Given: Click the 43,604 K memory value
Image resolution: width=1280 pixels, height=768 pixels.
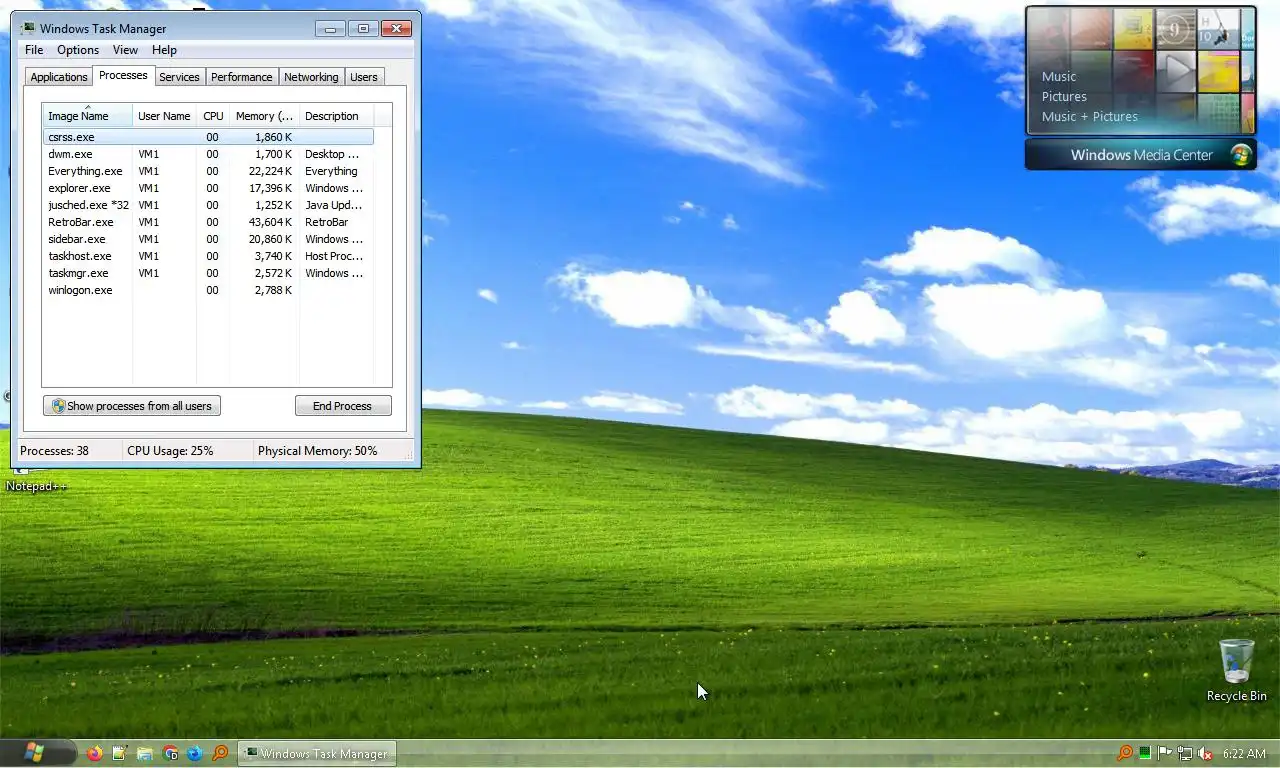Looking at the screenshot, I should tap(270, 222).
